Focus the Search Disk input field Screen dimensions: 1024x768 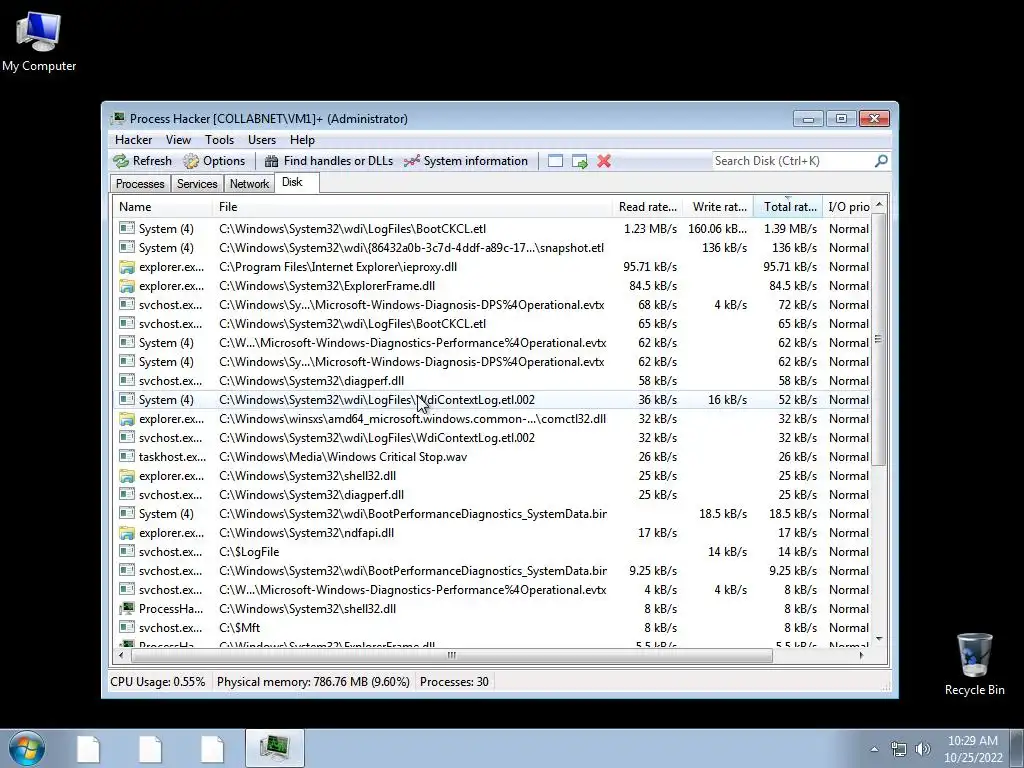pyautogui.click(x=793, y=161)
